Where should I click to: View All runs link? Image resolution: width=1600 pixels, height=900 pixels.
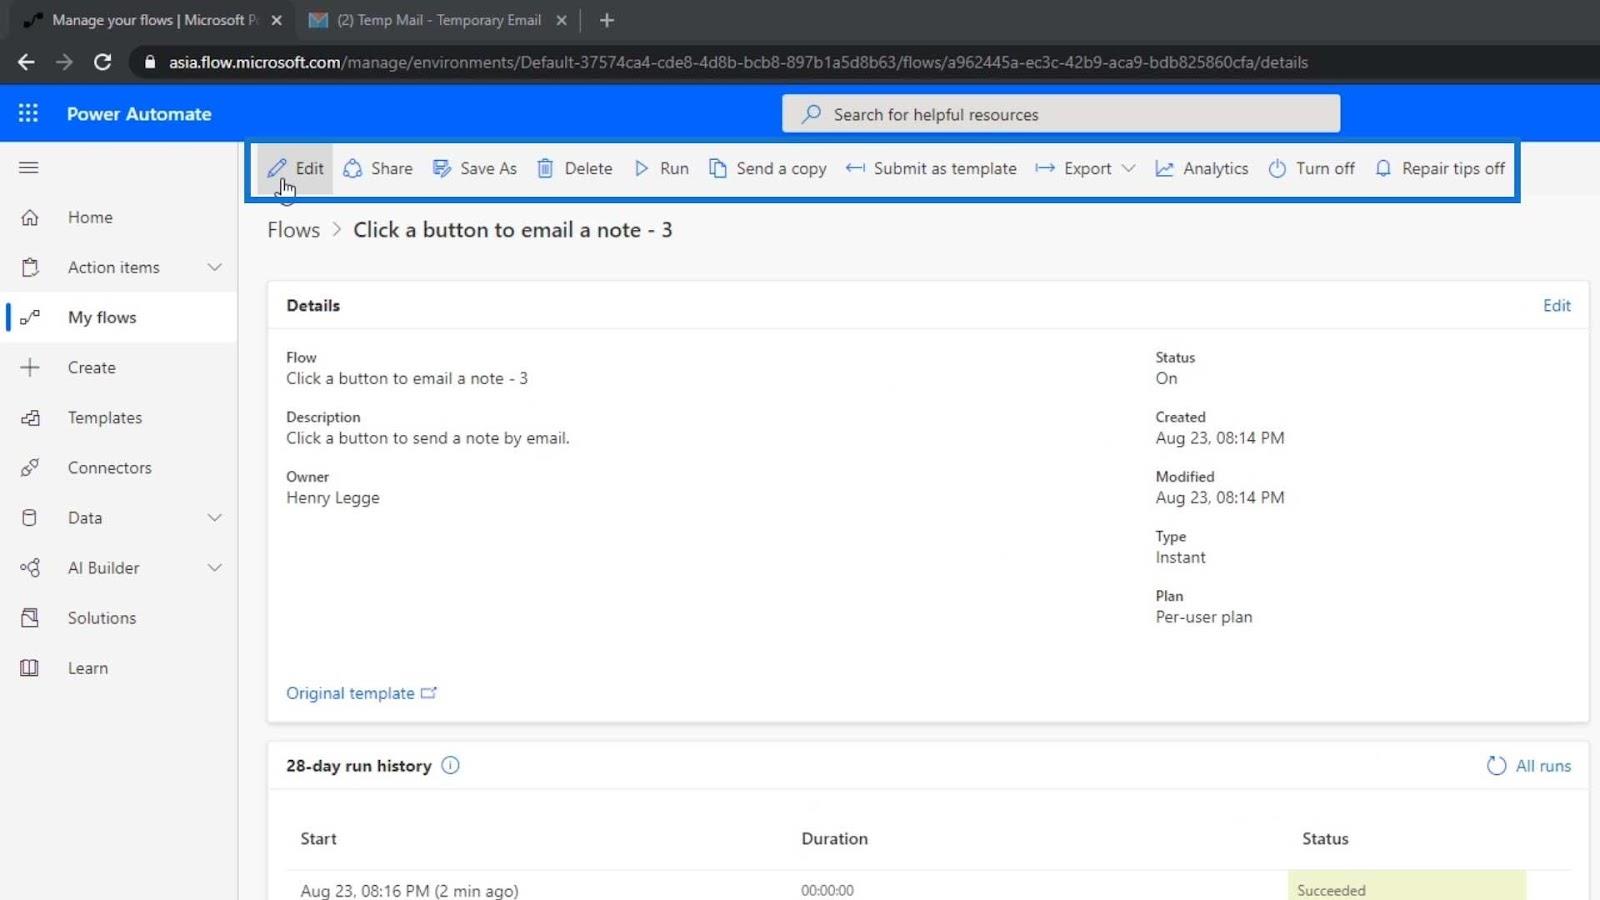(x=1543, y=766)
